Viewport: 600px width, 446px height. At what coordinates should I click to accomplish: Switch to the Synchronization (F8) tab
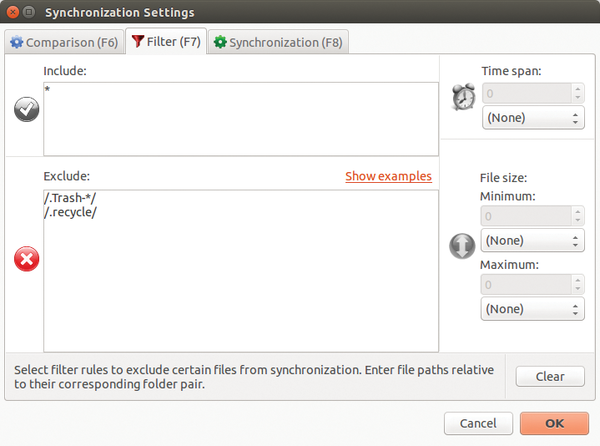[278, 42]
